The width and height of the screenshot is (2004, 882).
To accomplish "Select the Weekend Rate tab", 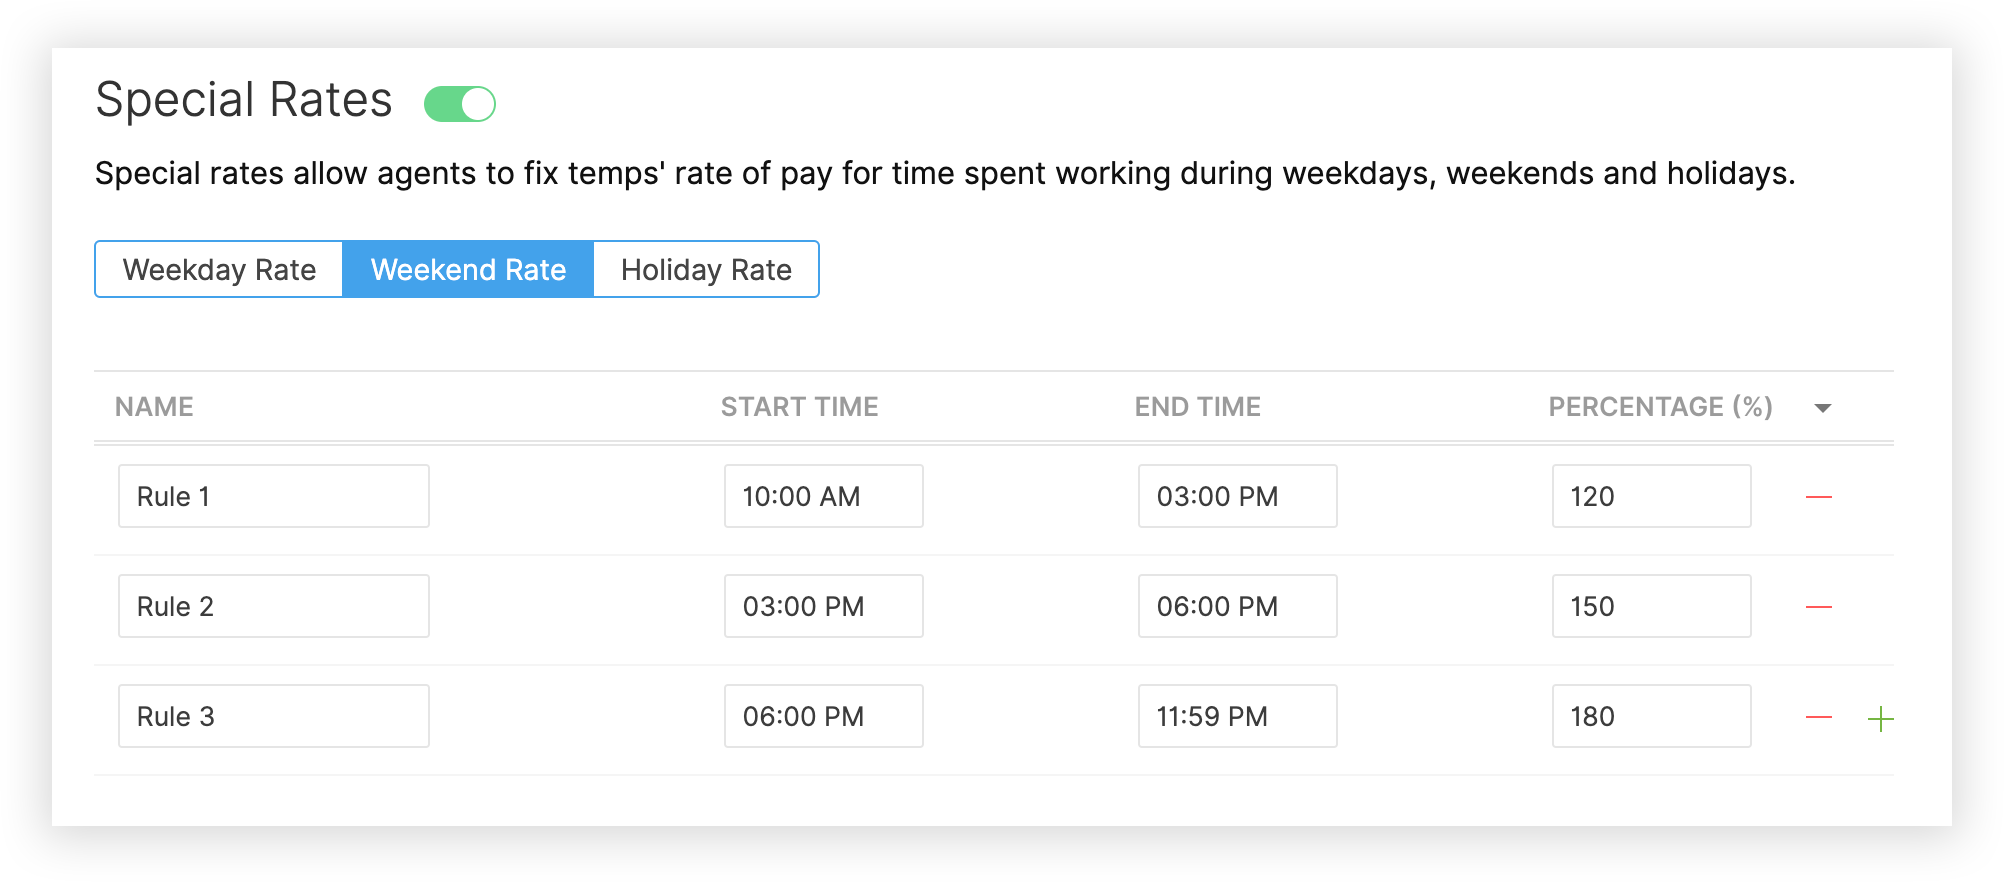I will click(468, 269).
